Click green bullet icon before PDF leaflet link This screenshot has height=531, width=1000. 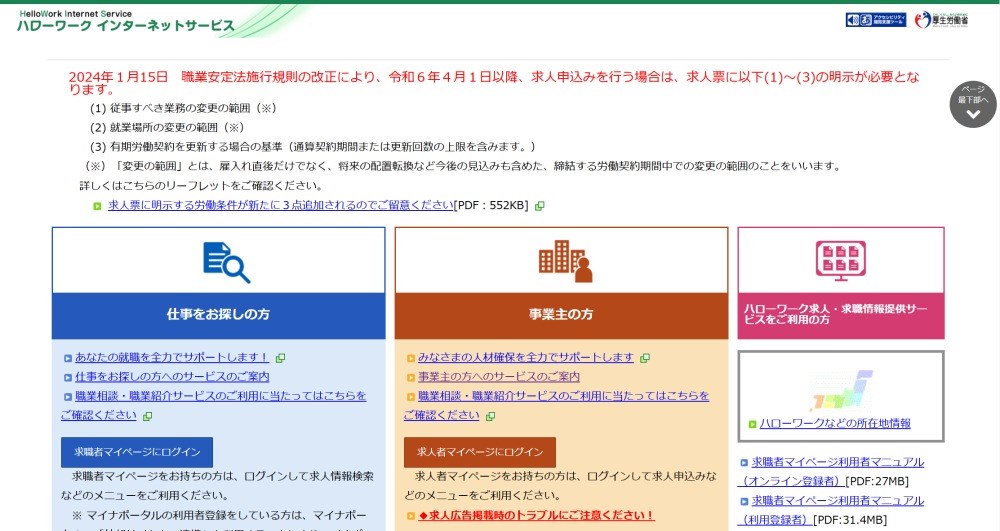click(97, 206)
